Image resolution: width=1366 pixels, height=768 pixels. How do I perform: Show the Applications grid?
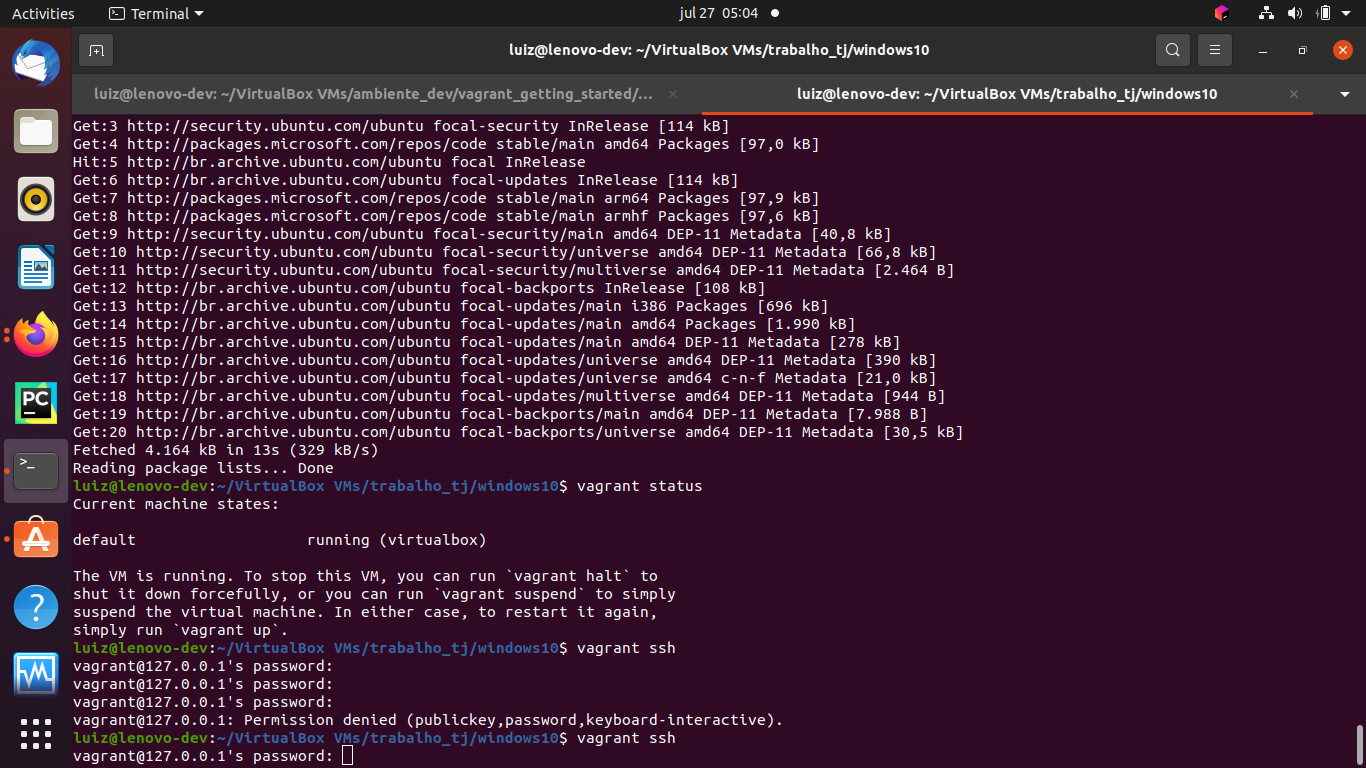coord(36,734)
